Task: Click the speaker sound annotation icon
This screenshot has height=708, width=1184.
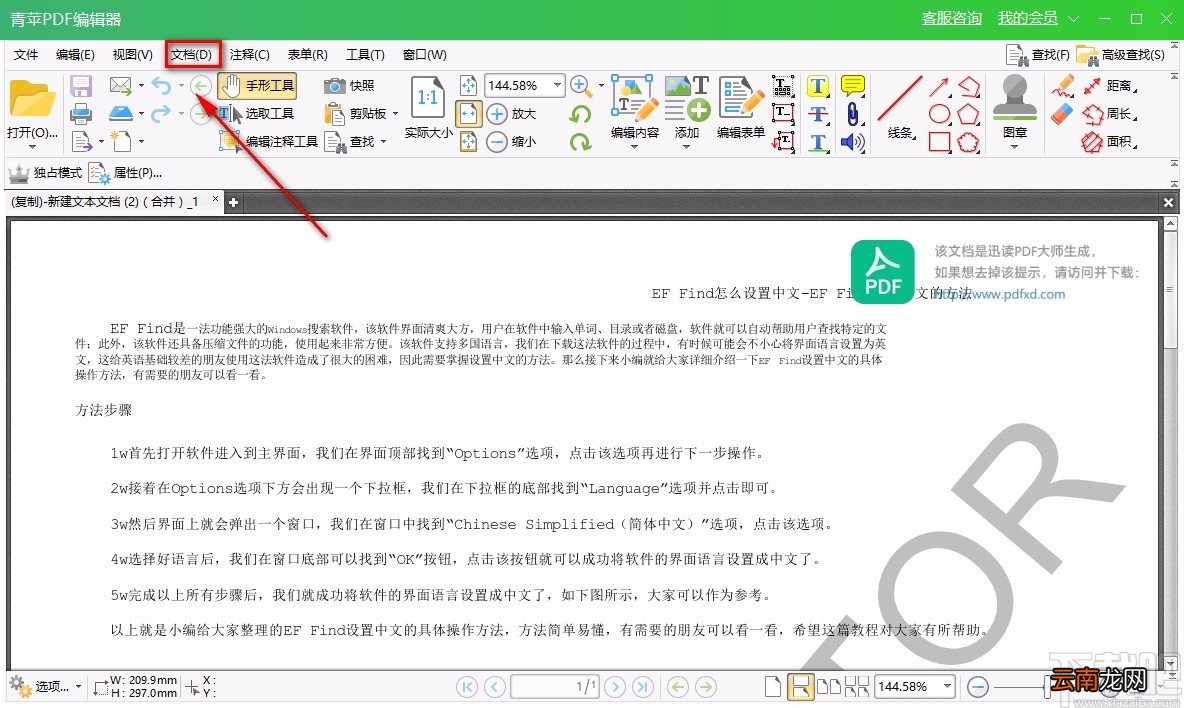Action: (x=853, y=142)
